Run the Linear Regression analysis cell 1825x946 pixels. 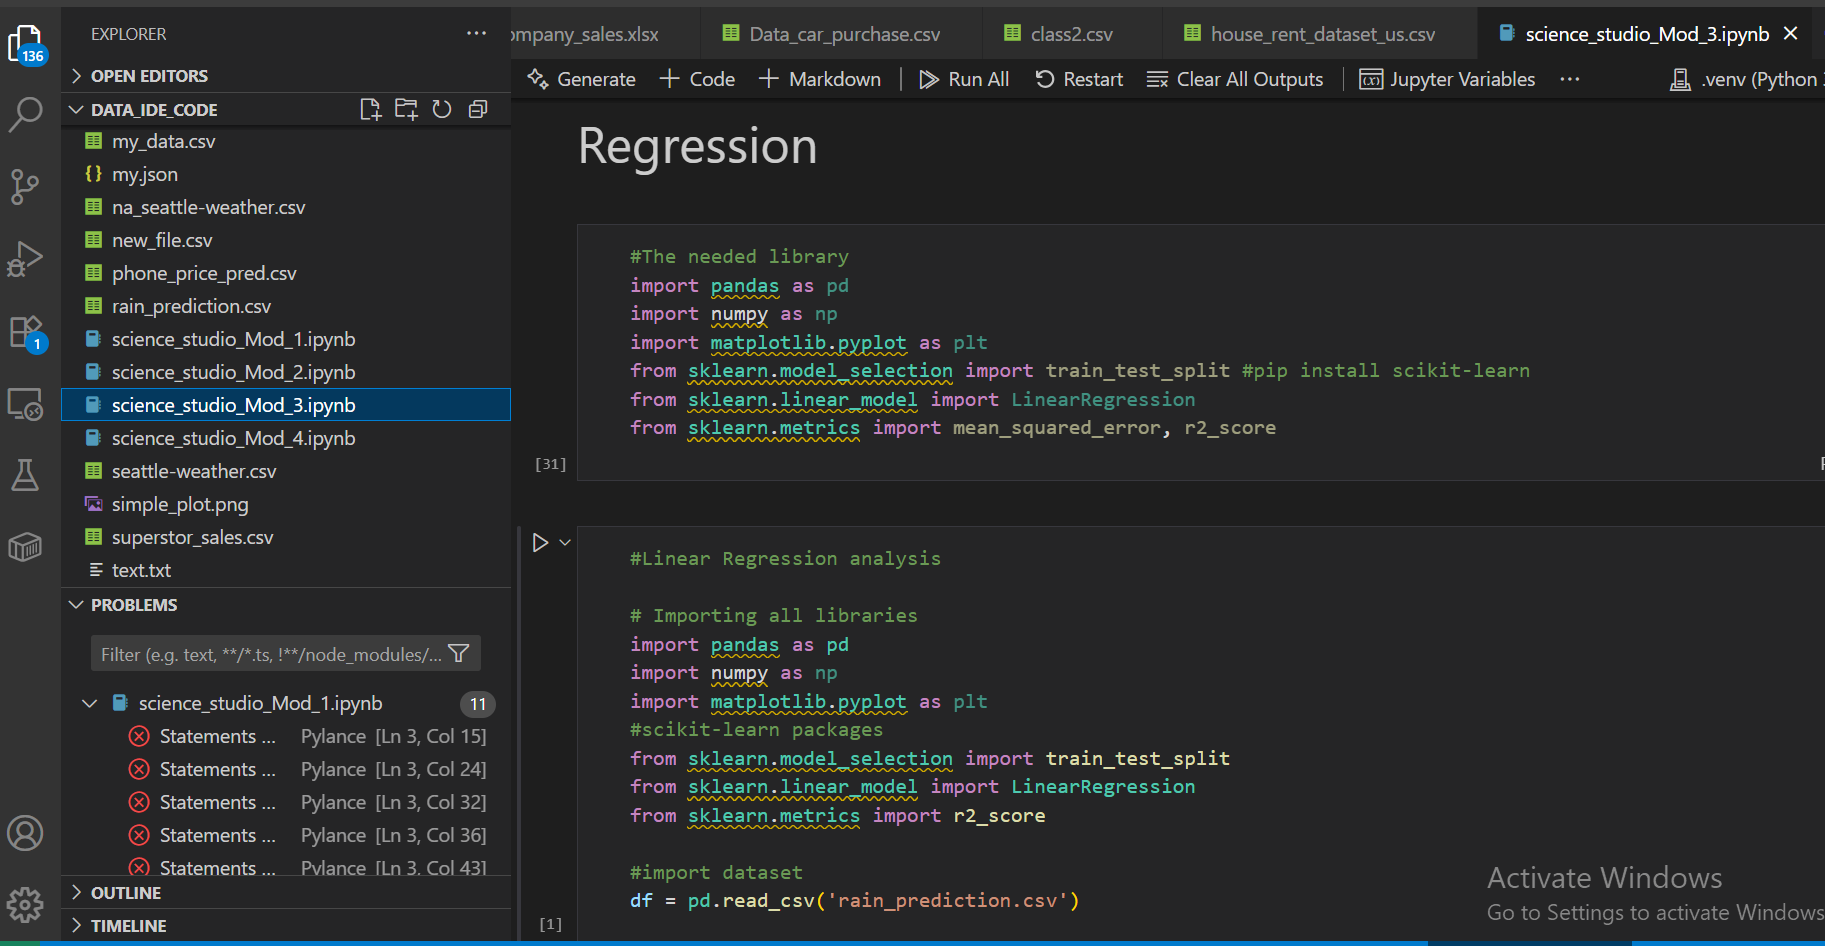click(x=540, y=543)
